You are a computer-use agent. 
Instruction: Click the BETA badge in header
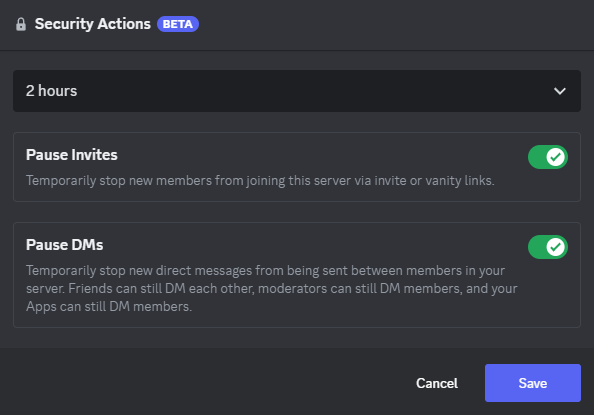tap(178, 24)
